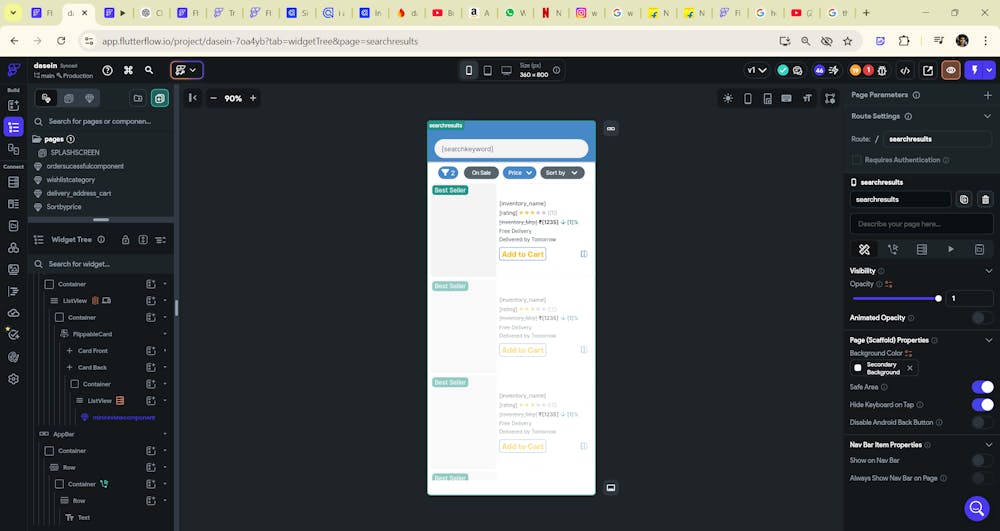Zoom in canvas with plus icon
Viewport: 1000px width, 531px height.
[x=253, y=98]
